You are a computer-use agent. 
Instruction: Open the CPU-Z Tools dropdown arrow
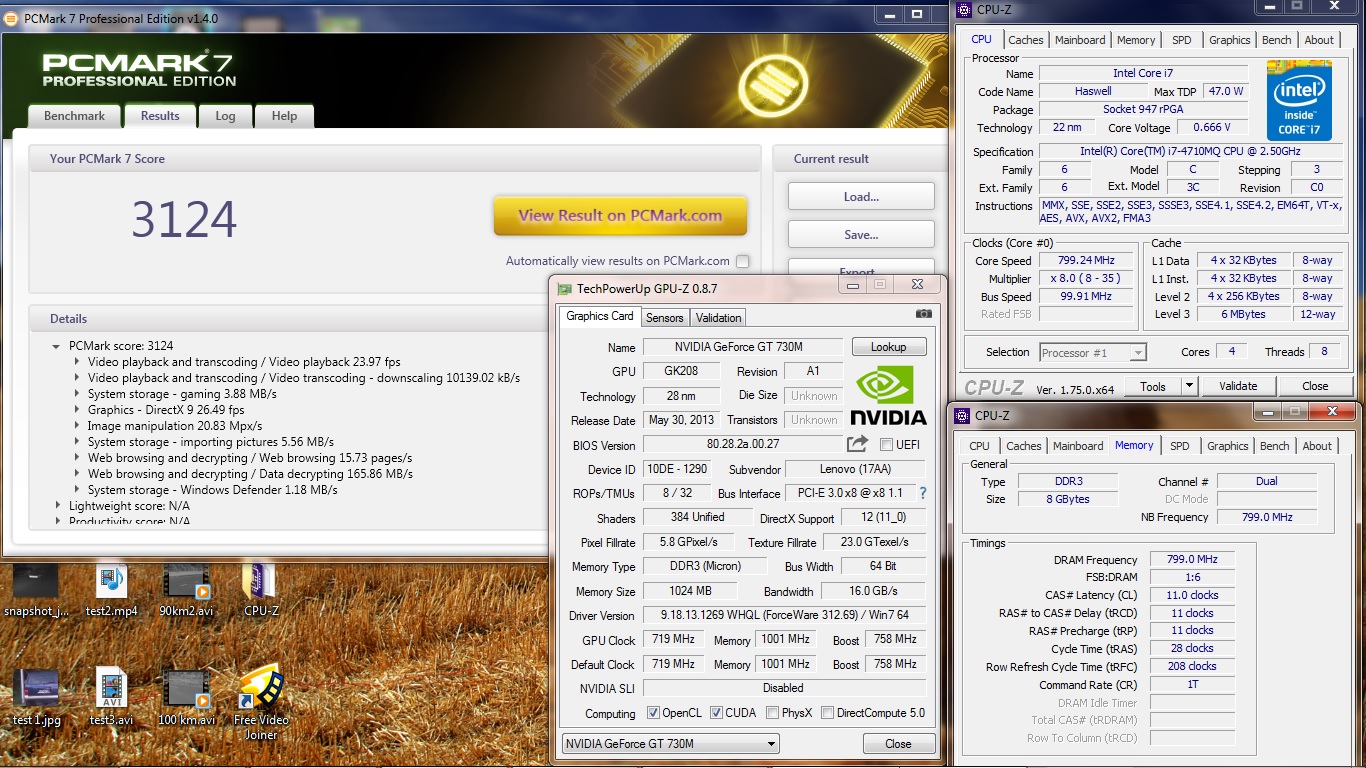(x=1188, y=386)
